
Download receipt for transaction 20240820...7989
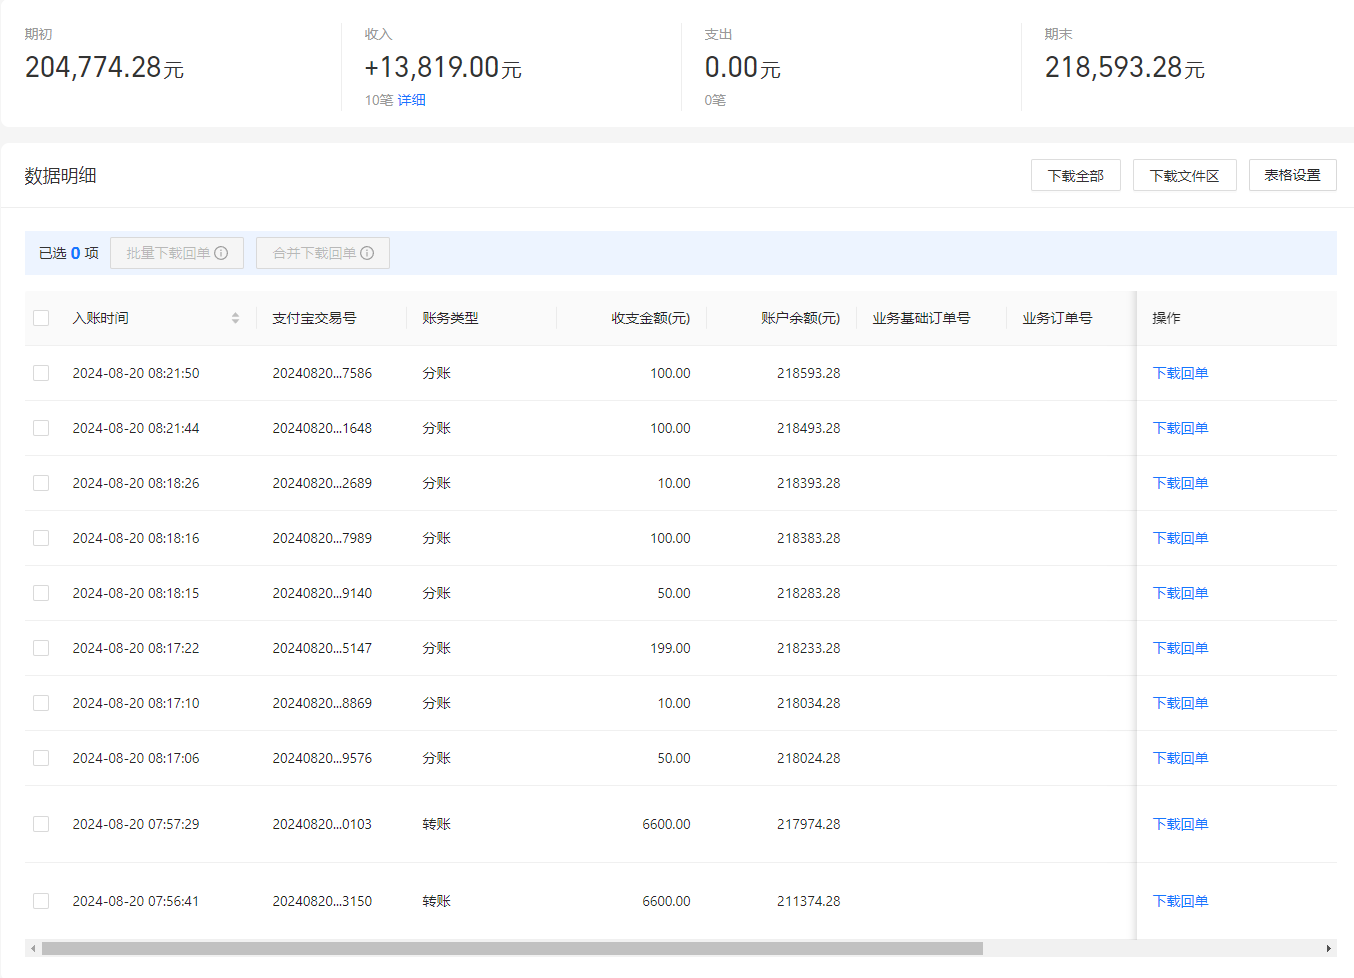(1180, 538)
